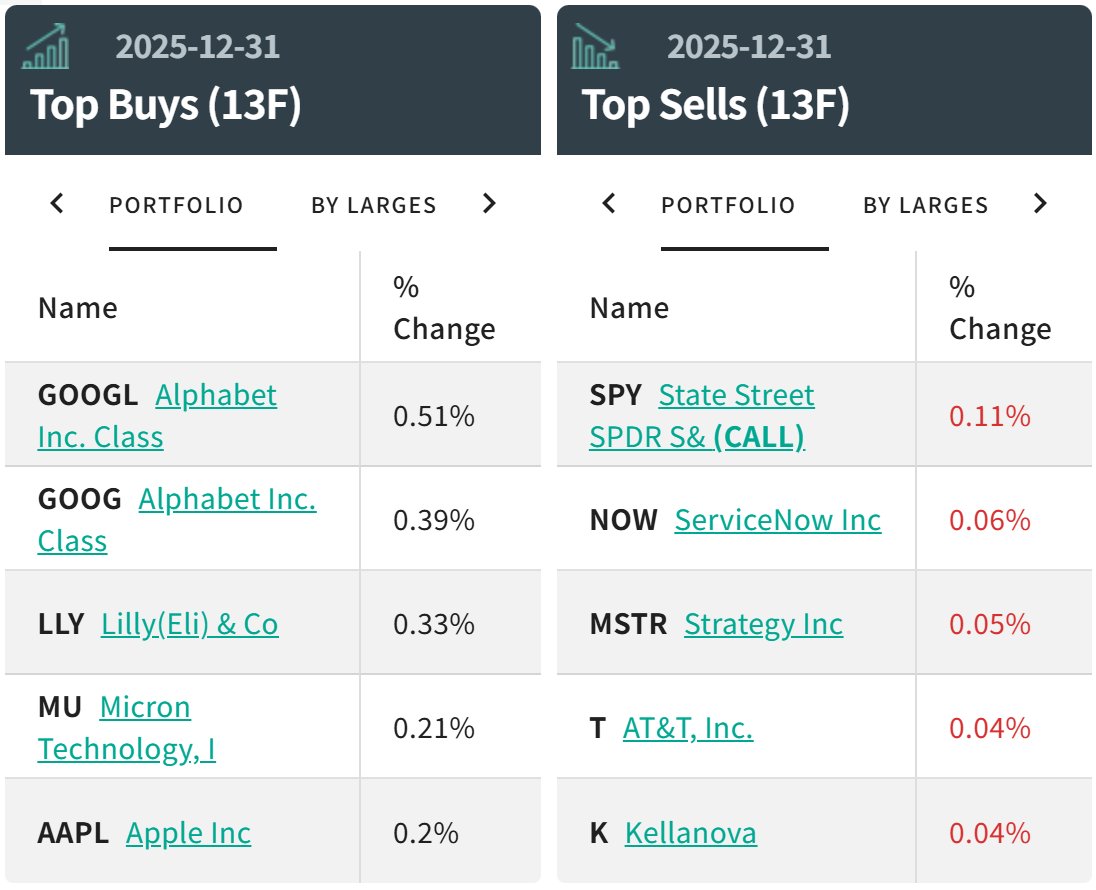Select Portfolio tab in Top Buys
This screenshot has width=1096, height=890.
click(x=176, y=205)
